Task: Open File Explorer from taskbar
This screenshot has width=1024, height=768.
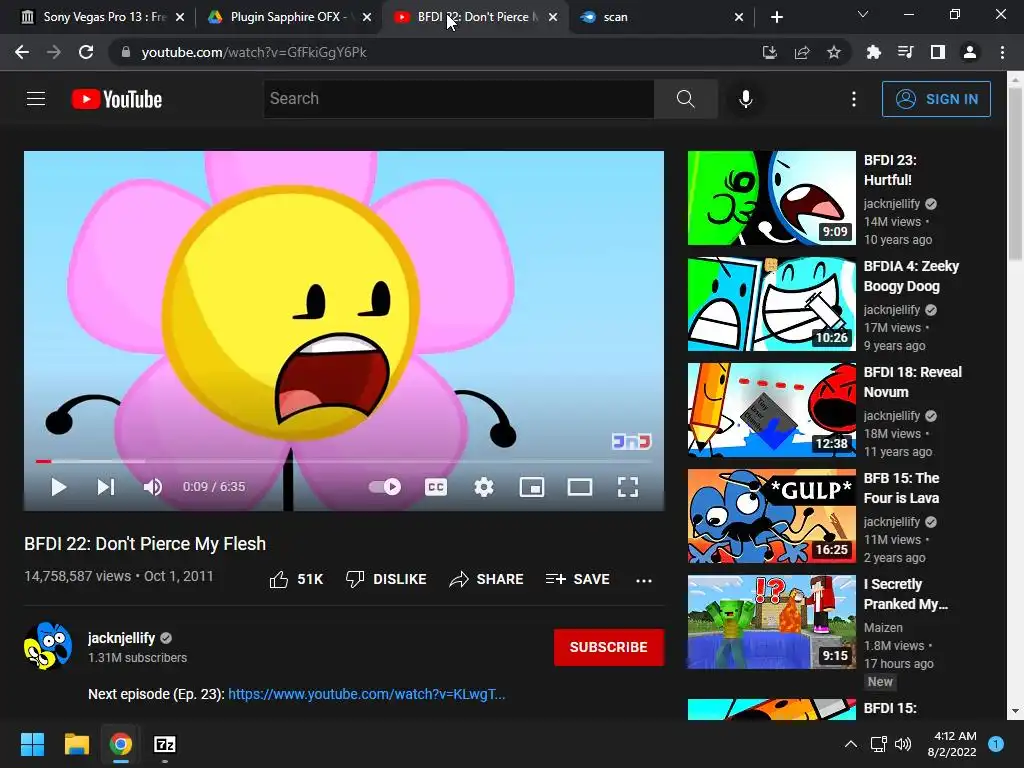Action: (76, 744)
